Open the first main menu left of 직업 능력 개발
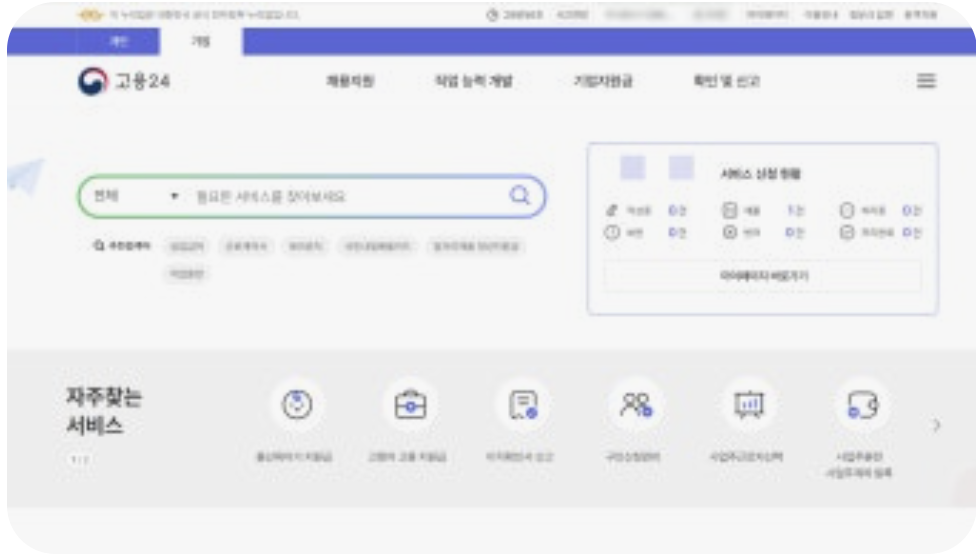Image resolution: width=976 pixels, height=560 pixels. (x=350, y=81)
